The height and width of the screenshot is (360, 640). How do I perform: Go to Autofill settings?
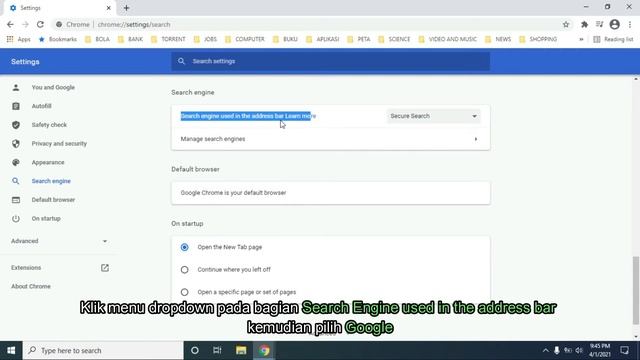[x=42, y=106]
